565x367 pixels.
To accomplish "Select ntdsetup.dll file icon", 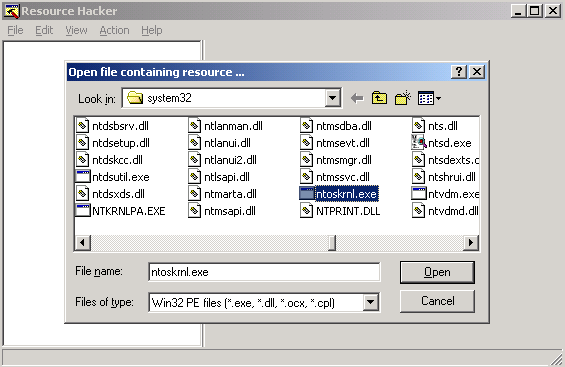I will [83, 143].
